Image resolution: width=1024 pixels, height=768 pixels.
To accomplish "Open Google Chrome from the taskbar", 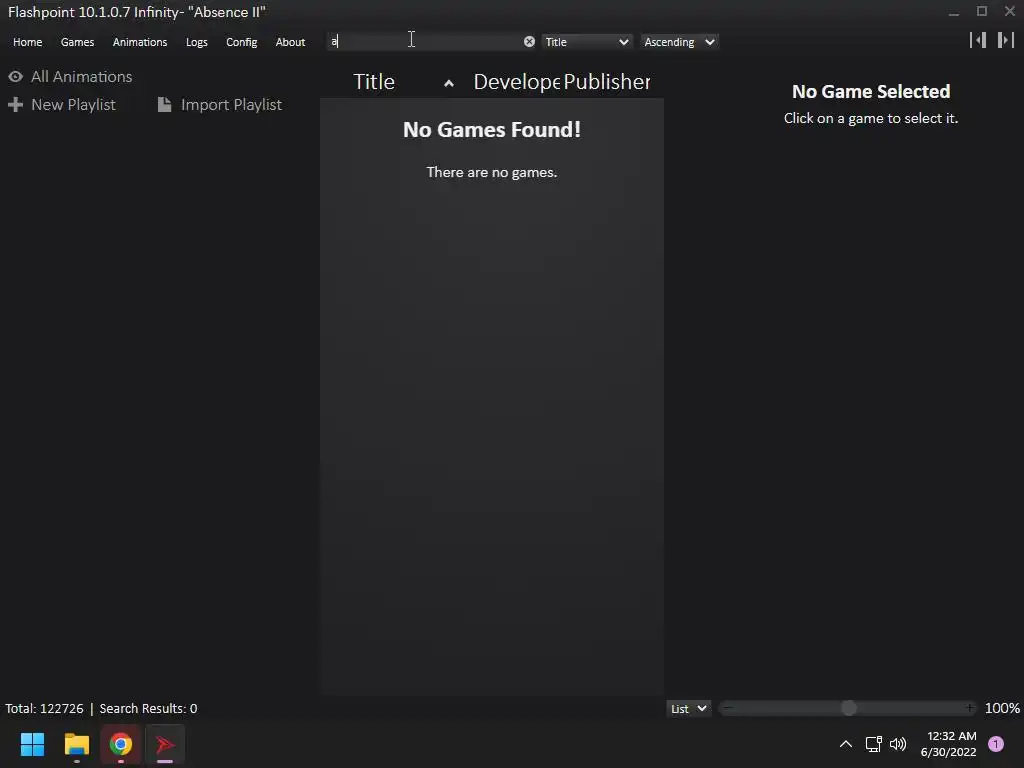I will click(121, 744).
